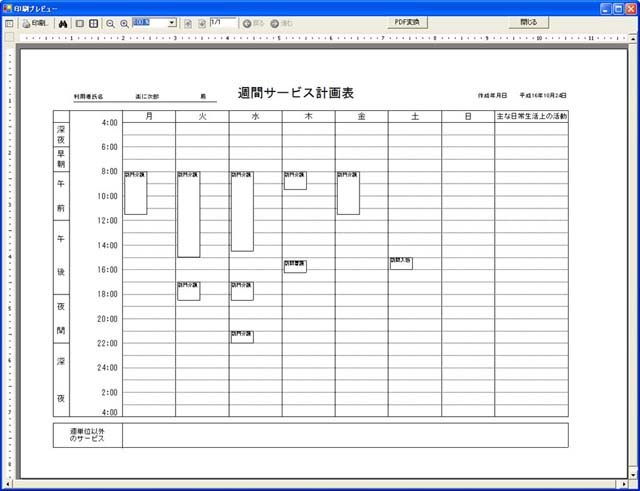Go to the next page arrow

[x=201, y=22]
